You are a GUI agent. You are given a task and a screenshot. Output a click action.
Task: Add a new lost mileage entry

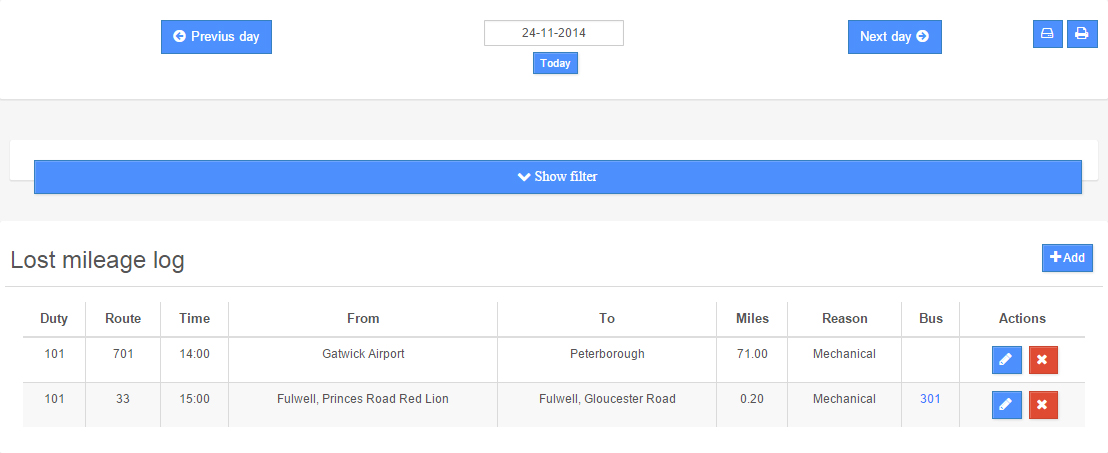1067,258
